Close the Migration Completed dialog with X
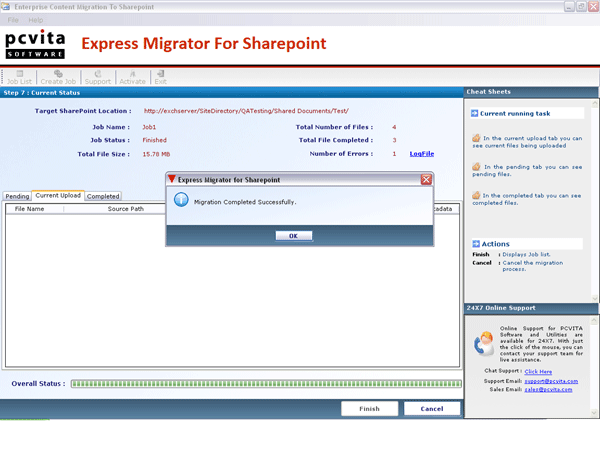The image size is (600, 450). [426, 179]
